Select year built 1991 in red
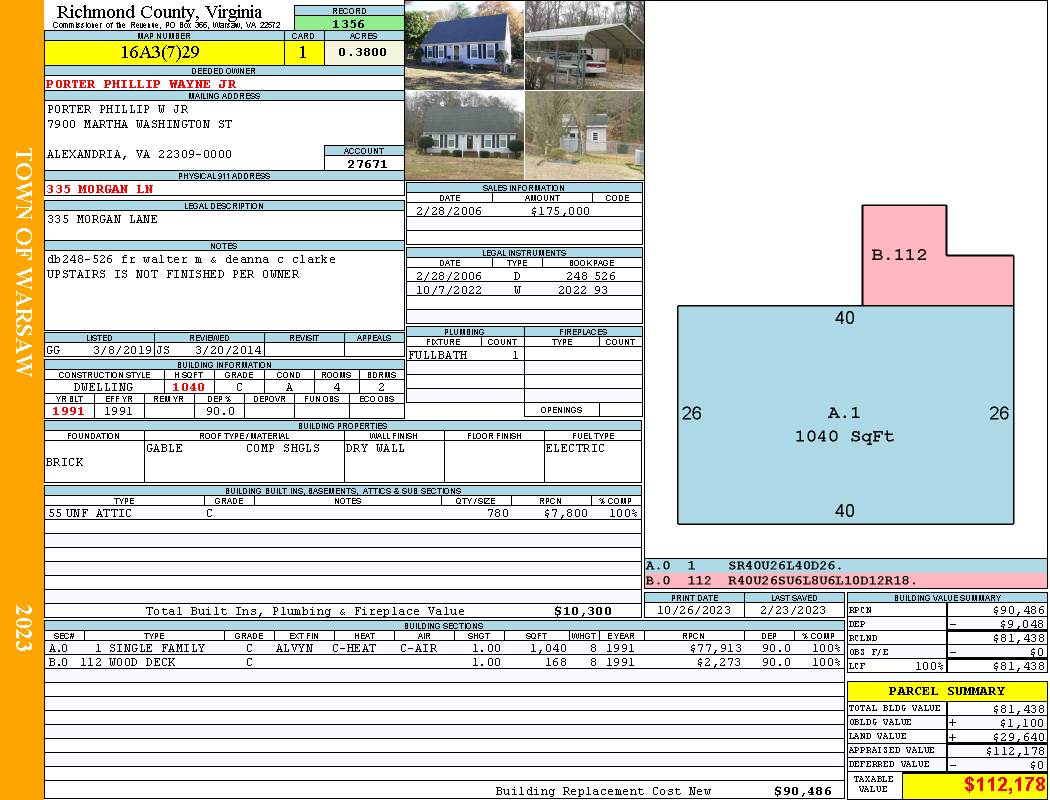This screenshot has height=800, width=1050. (x=68, y=411)
